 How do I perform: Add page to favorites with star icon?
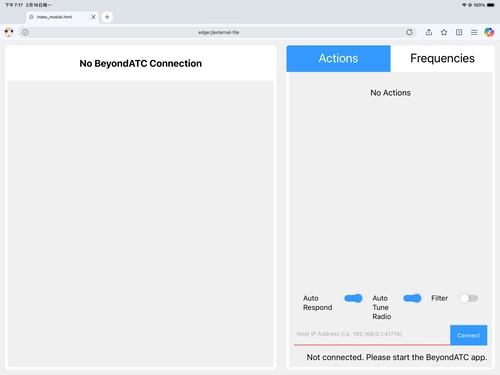click(x=444, y=32)
